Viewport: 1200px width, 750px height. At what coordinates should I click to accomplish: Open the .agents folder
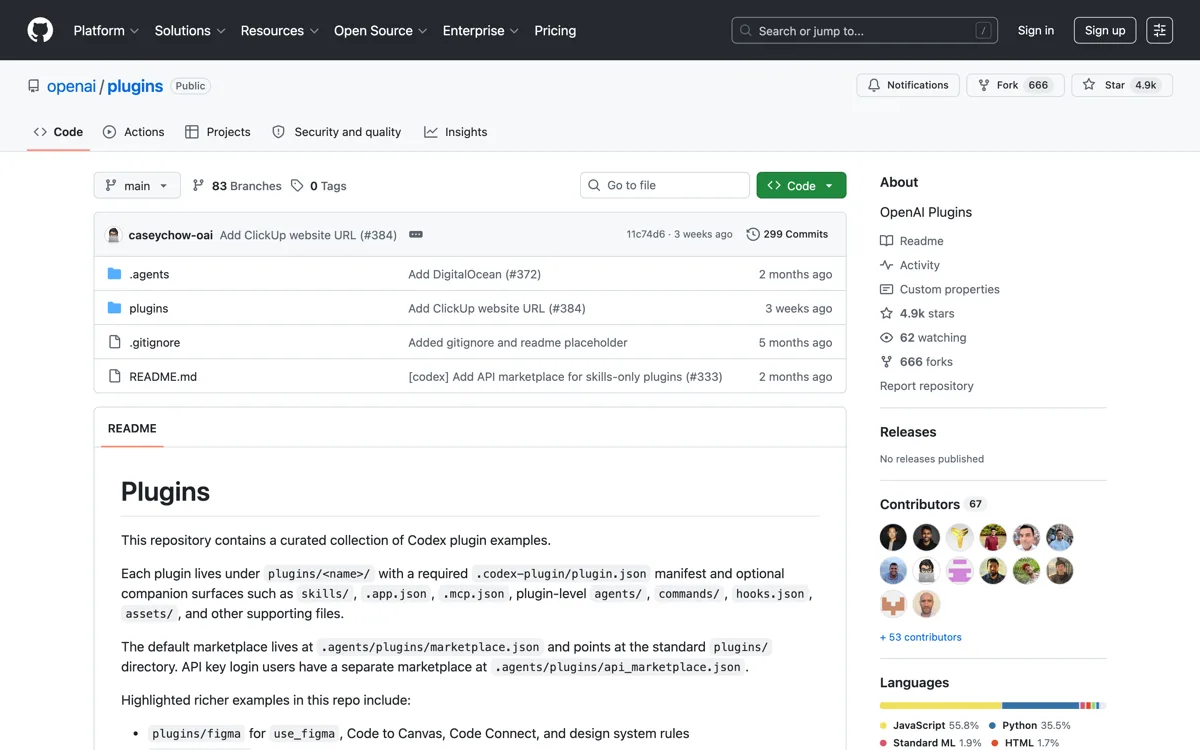(x=149, y=274)
